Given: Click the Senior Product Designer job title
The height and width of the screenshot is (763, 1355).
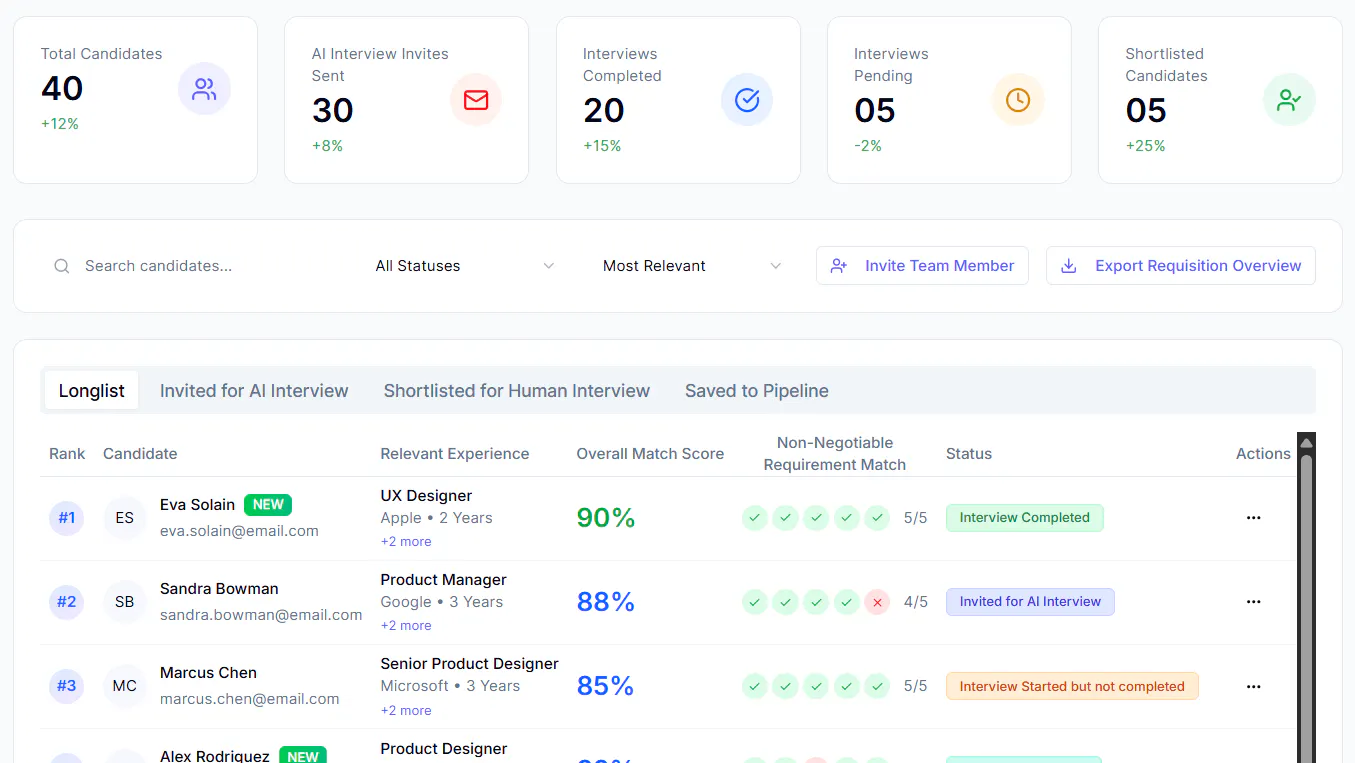Looking at the screenshot, I should click(470, 664).
